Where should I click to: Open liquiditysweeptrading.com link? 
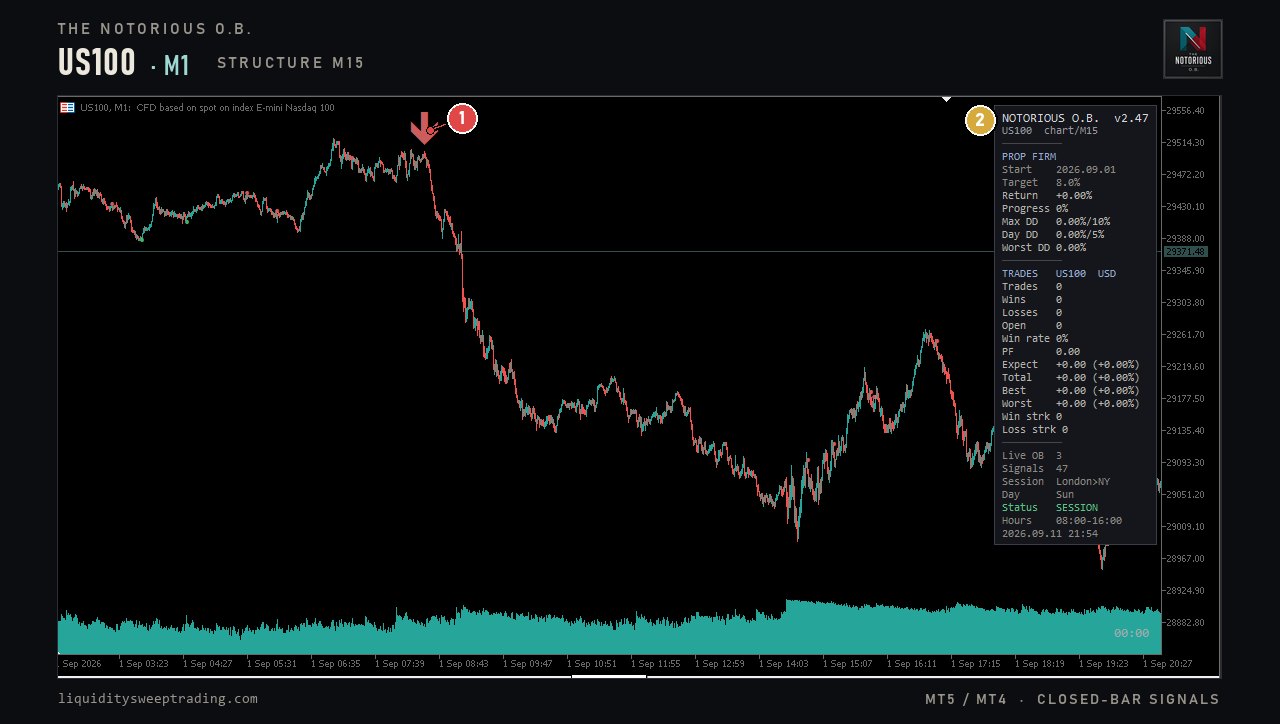point(158,699)
